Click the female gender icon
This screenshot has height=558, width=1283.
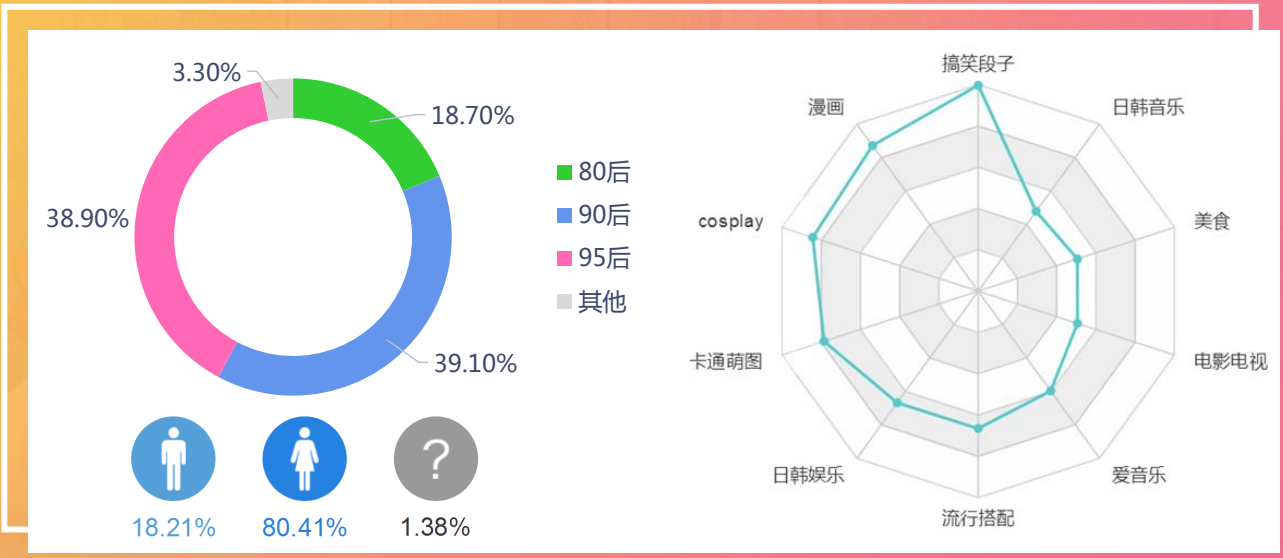pos(304,458)
